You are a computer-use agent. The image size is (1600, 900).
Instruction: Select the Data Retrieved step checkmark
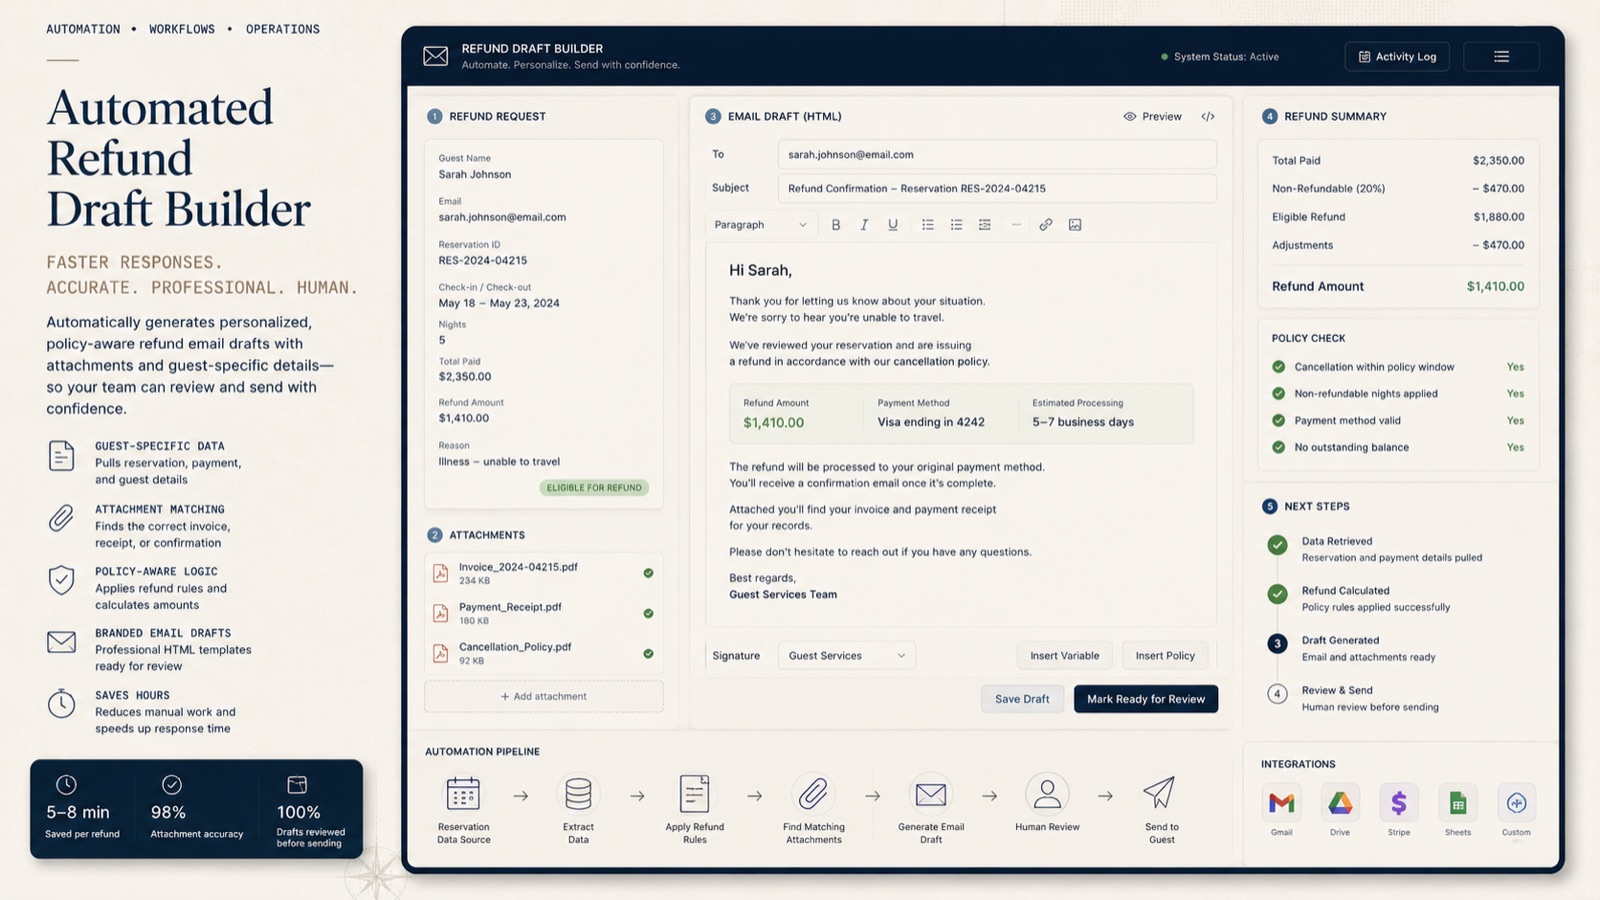[x=1277, y=545]
